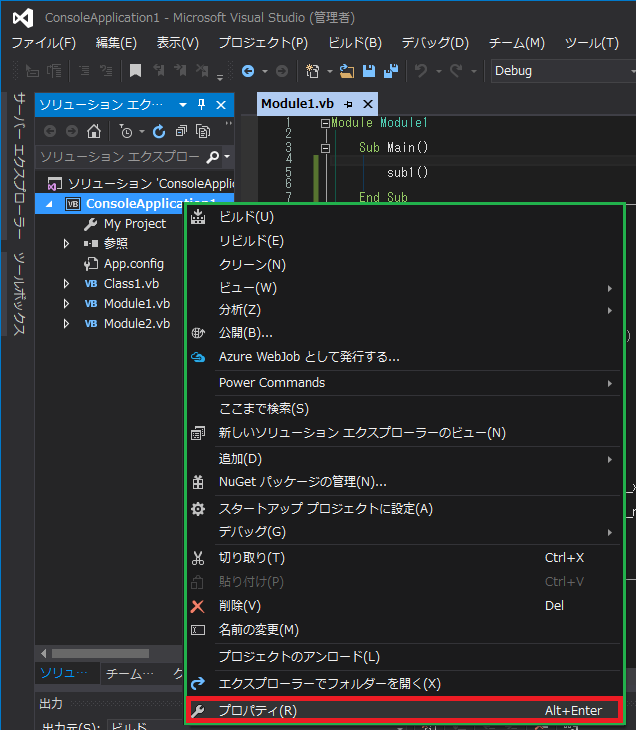Choose プロパティ(R) properties entry
The width and height of the screenshot is (636, 730).
(x=403, y=710)
